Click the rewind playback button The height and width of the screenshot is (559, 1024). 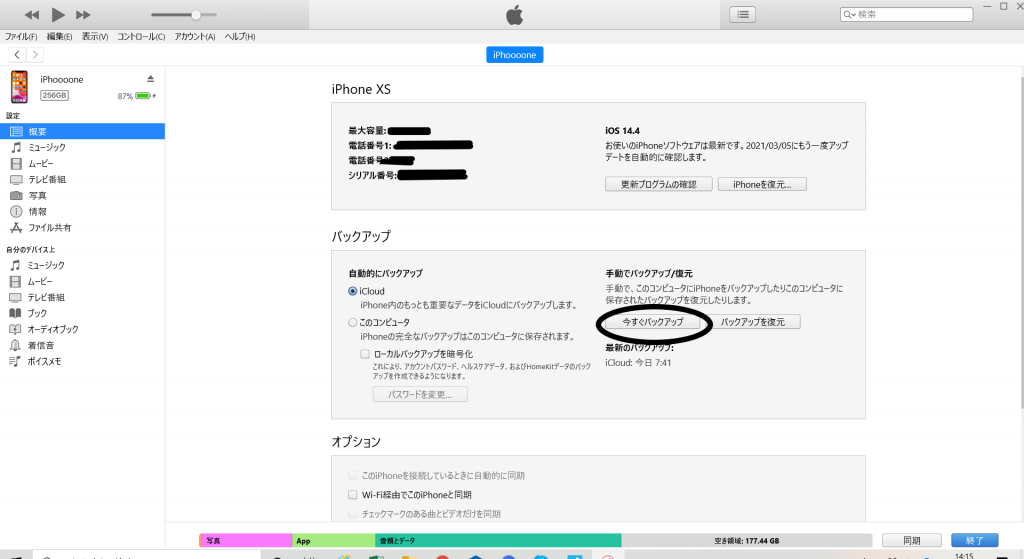[x=31, y=14]
